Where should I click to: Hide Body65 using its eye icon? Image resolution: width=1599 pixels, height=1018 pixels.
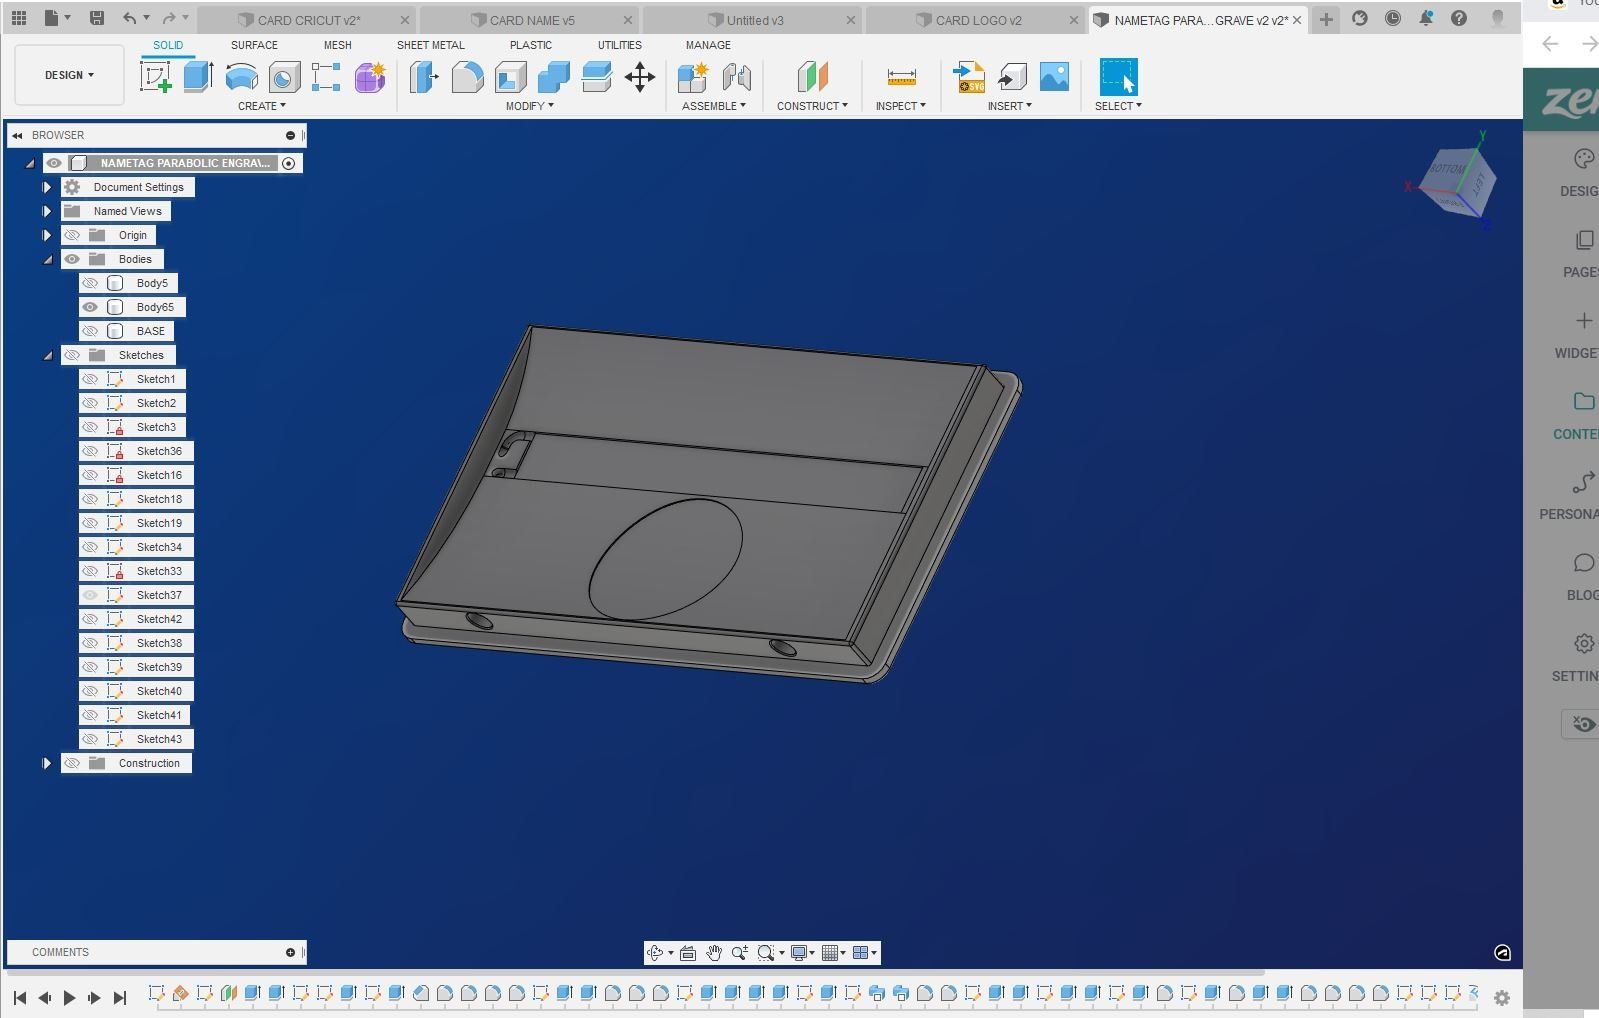coord(90,307)
